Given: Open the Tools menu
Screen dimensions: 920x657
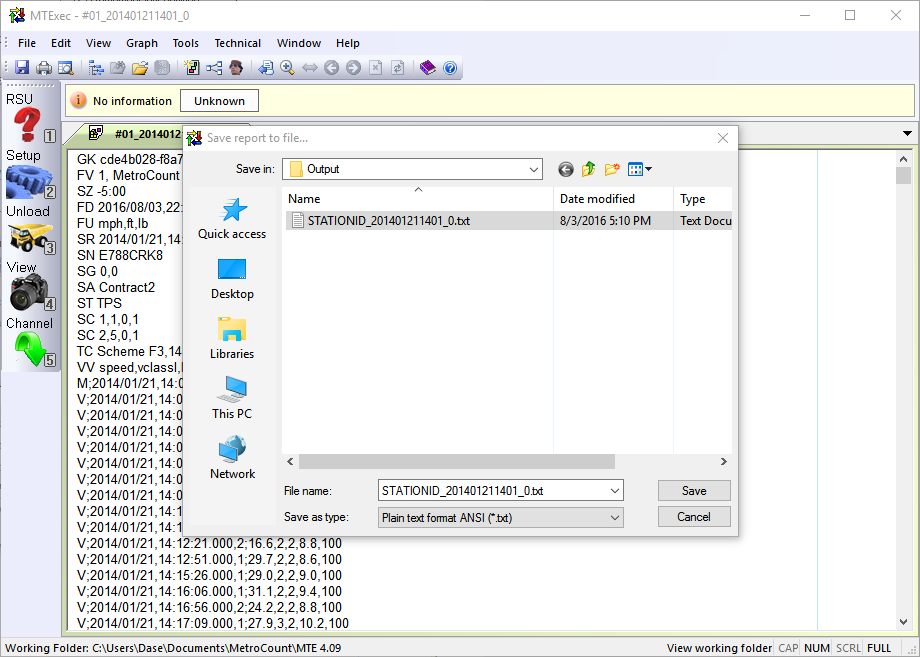Looking at the screenshot, I should 185,43.
